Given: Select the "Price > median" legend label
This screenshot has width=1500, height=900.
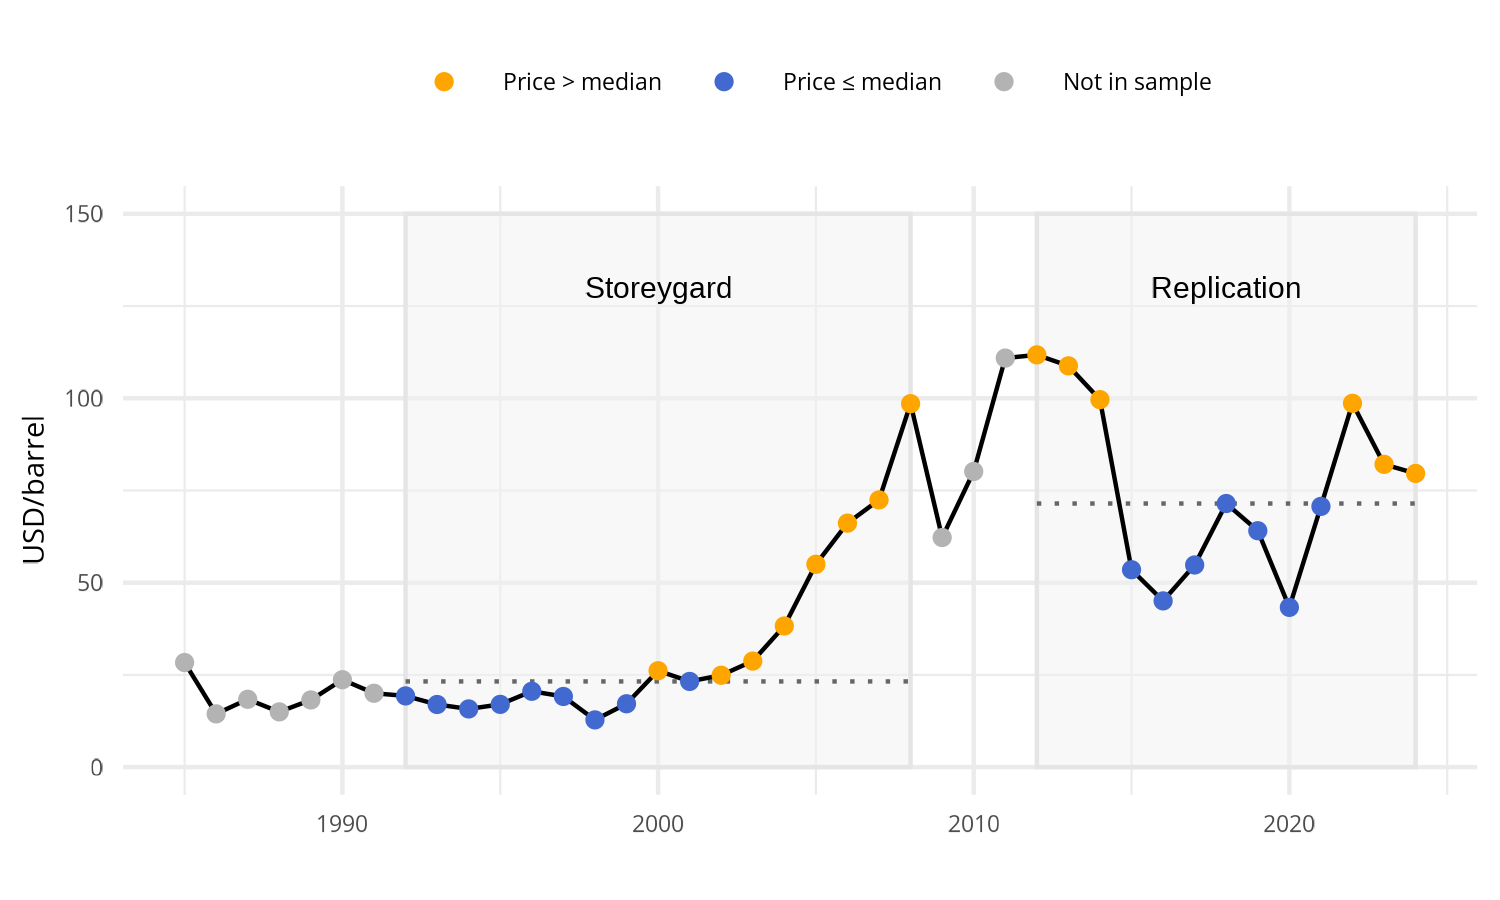Looking at the screenshot, I should (x=582, y=82).
